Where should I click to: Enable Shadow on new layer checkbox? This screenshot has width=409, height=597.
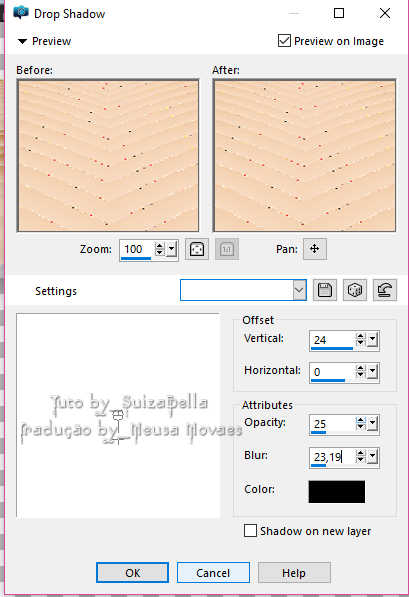click(x=250, y=530)
